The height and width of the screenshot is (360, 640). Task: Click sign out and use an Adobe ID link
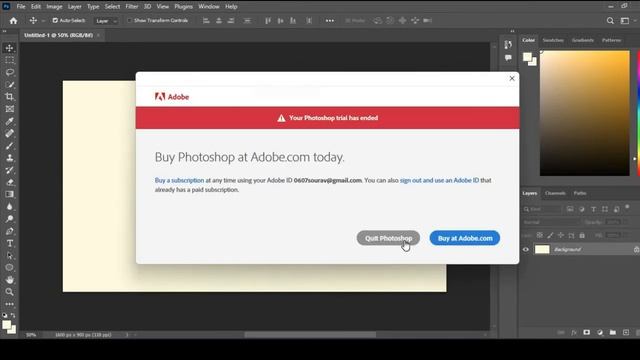click(x=439, y=180)
